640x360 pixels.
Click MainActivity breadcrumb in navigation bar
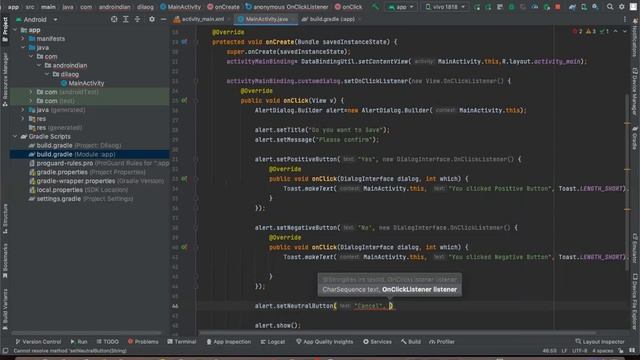coord(180,7)
